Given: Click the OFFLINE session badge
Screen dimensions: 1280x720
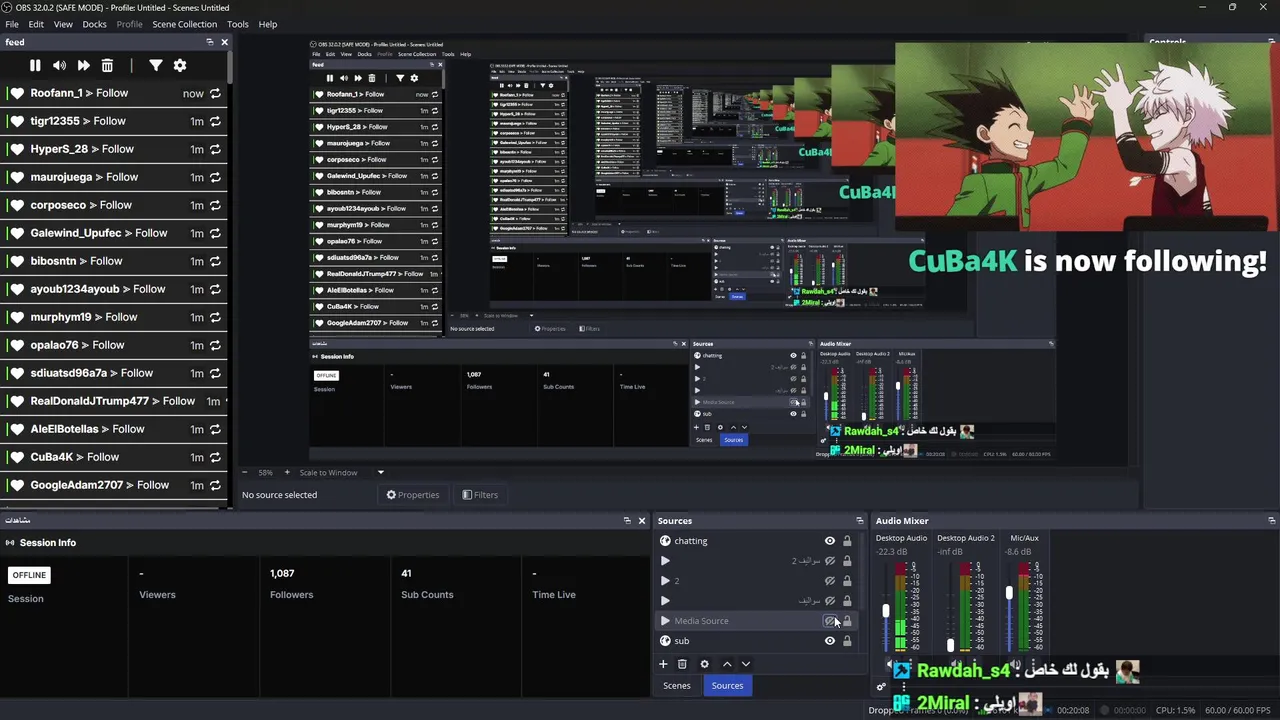Looking at the screenshot, I should 29,575.
